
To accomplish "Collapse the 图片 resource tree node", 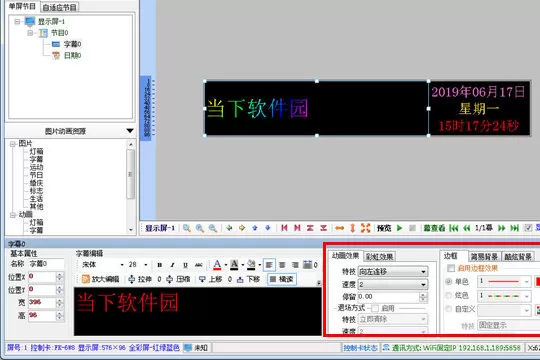I will 13,144.
